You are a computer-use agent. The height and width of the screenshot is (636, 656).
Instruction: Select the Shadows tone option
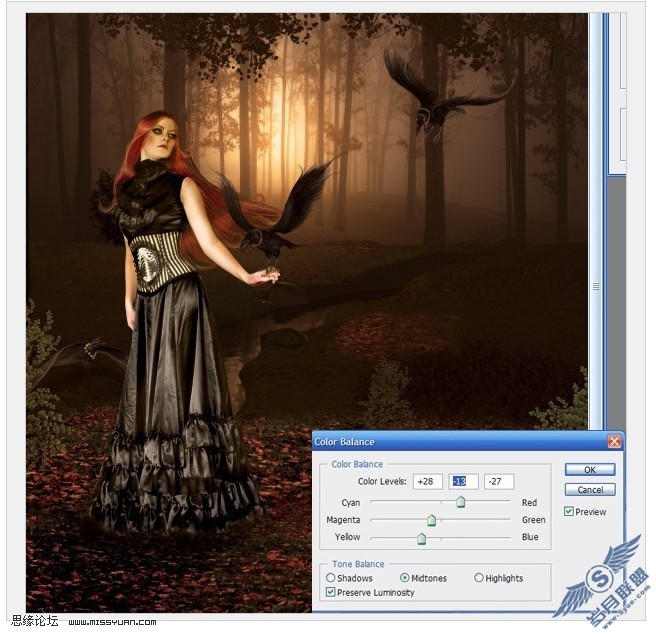(331, 578)
